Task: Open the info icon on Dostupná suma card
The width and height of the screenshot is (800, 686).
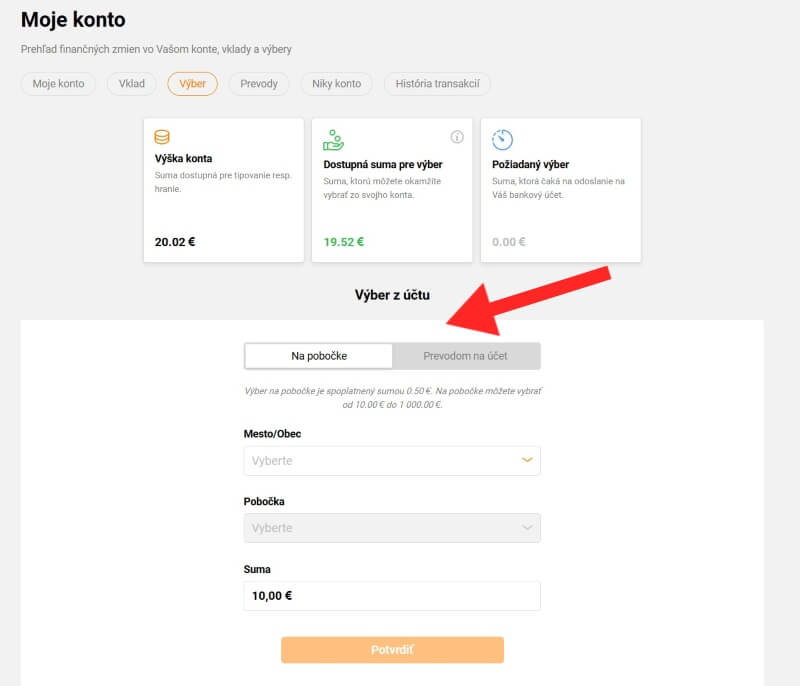Action: pos(457,137)
